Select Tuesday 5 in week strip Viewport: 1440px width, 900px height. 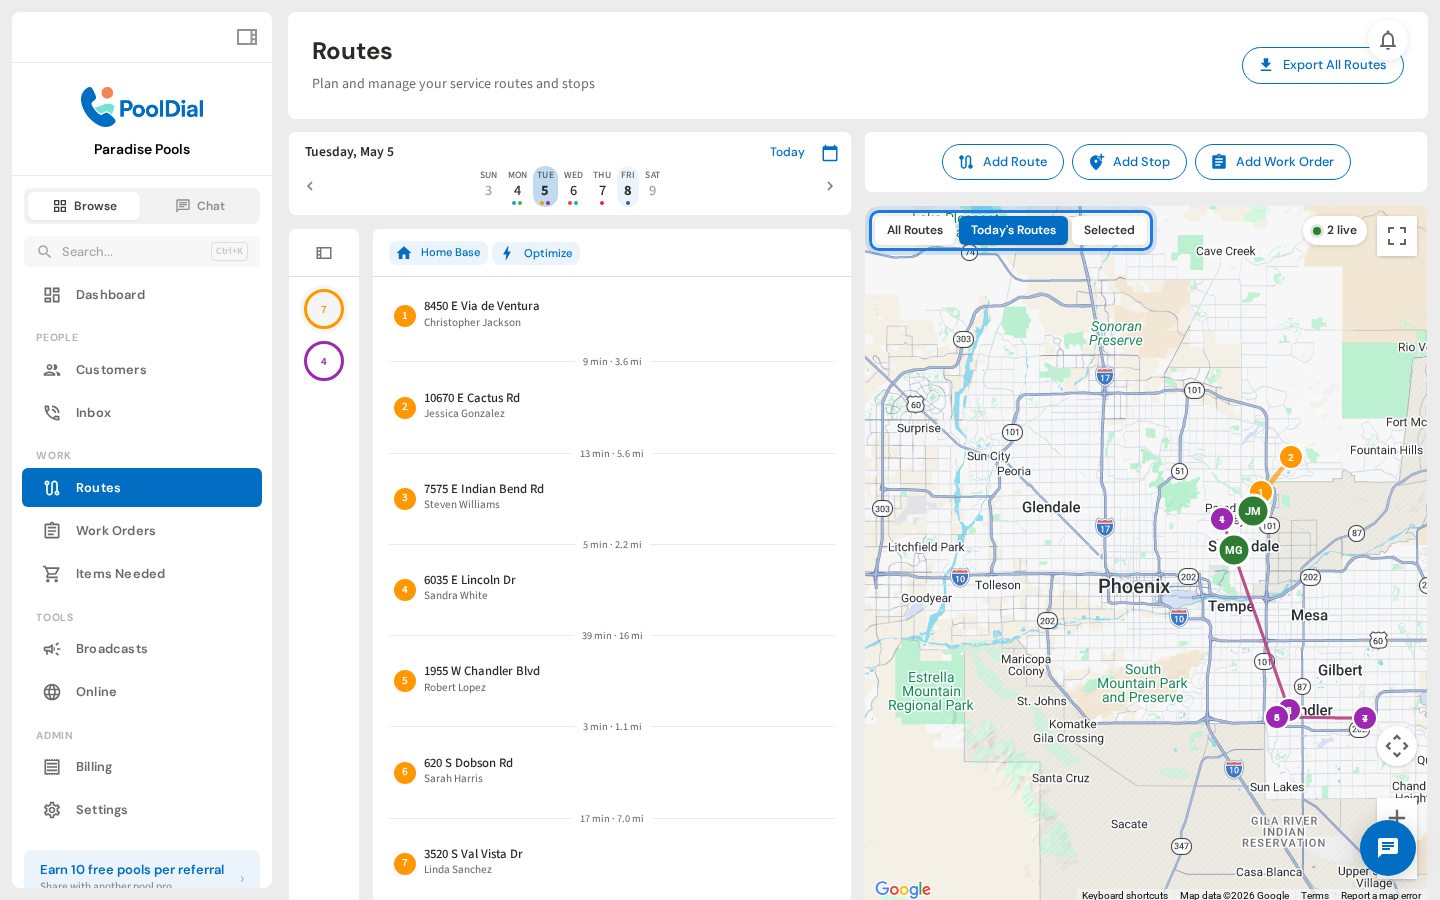pyautogui.click(x=545, y=186)
